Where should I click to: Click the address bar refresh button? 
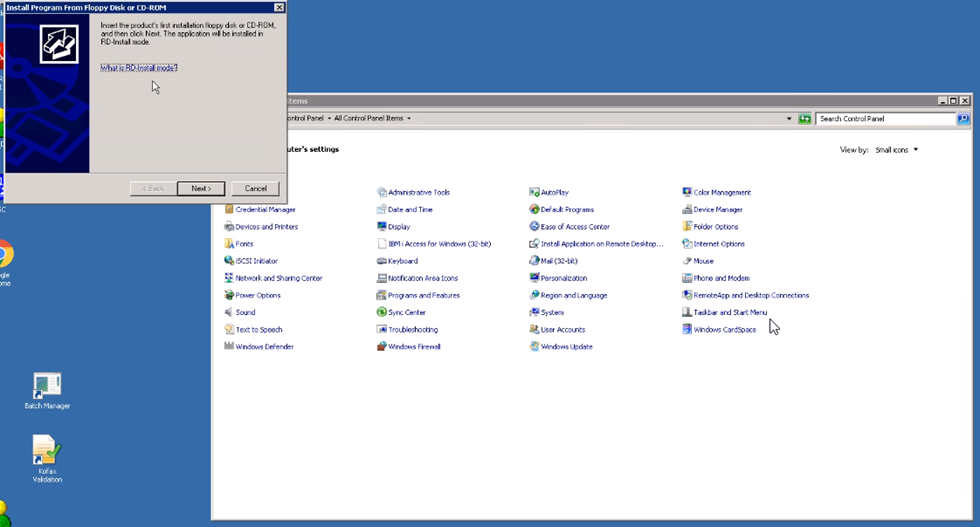coord(804,119)
